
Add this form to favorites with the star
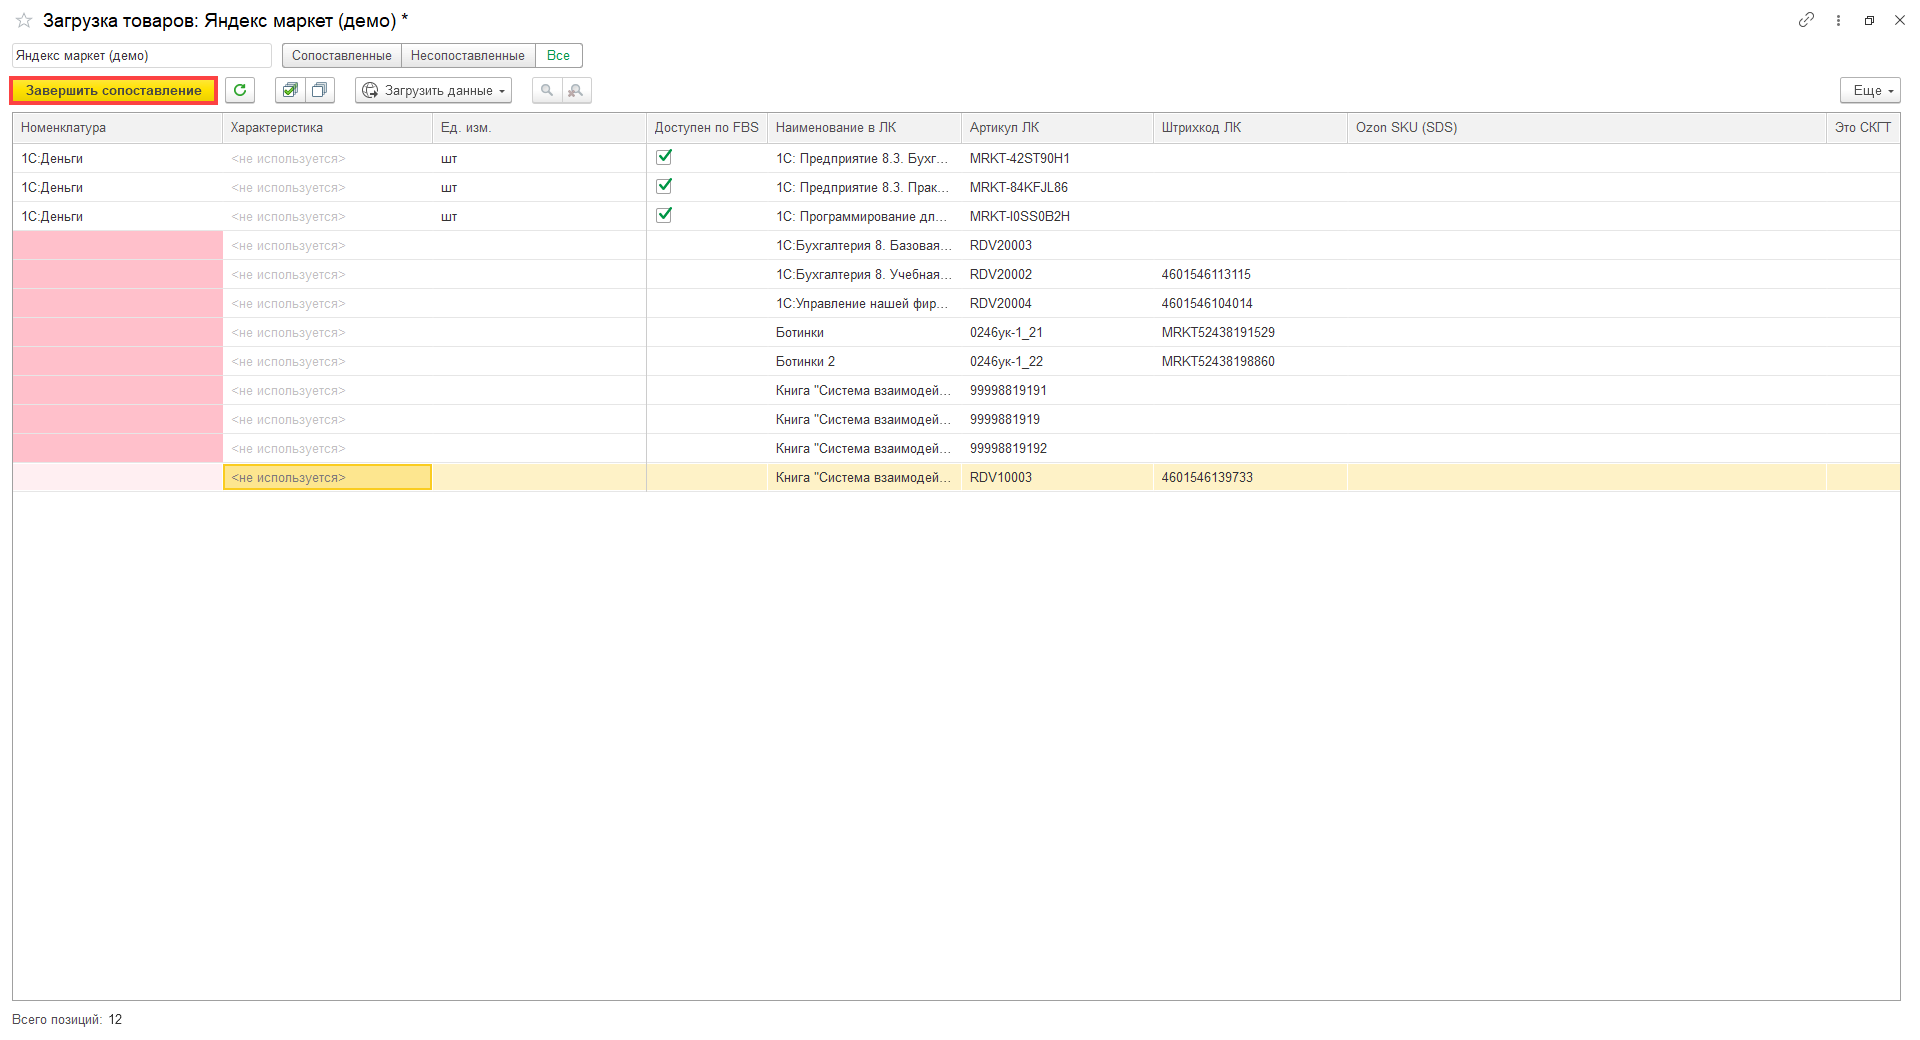(x=24, y=21)
